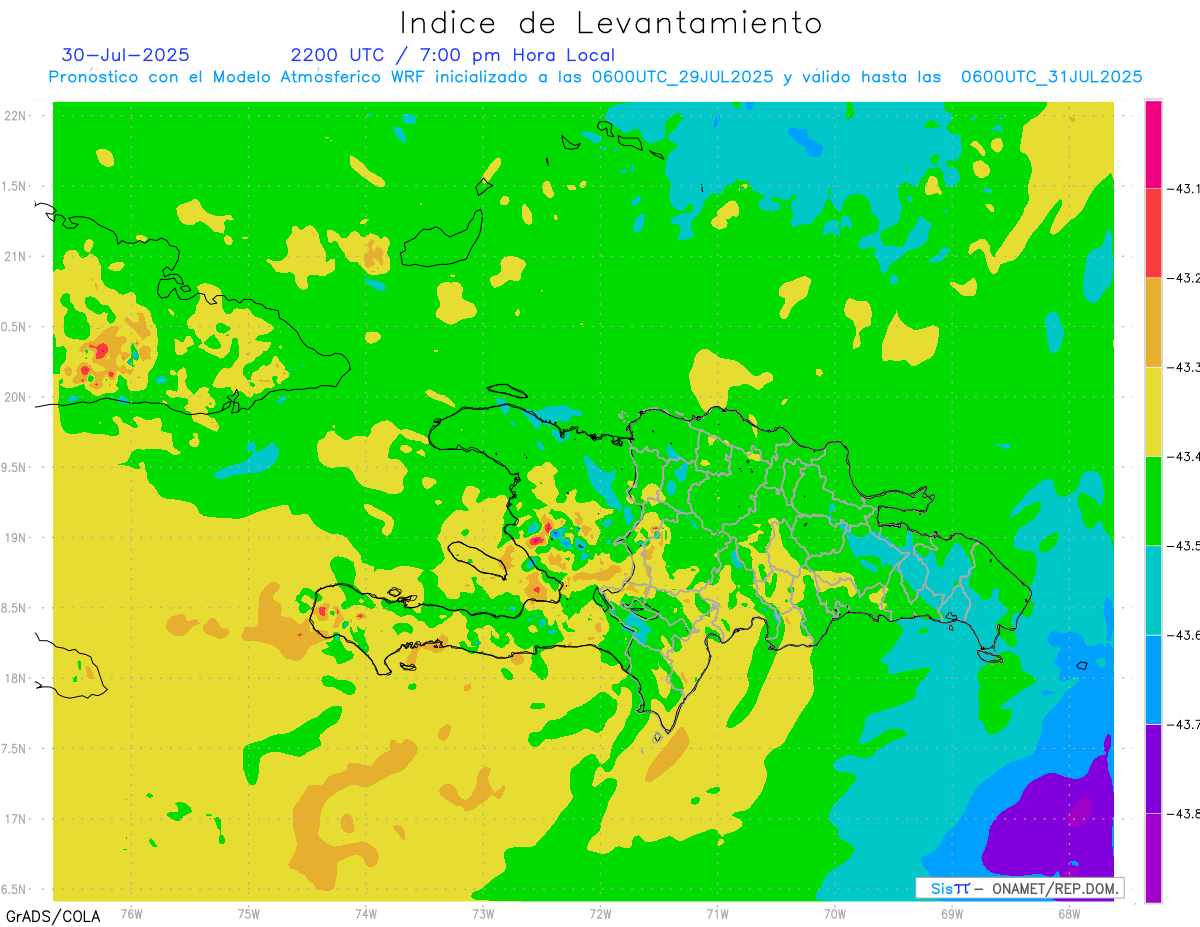Screen dimensions: 1200x927
Task: Choose the blue legend swatch below -43.6
Action: coord(1153,679)
